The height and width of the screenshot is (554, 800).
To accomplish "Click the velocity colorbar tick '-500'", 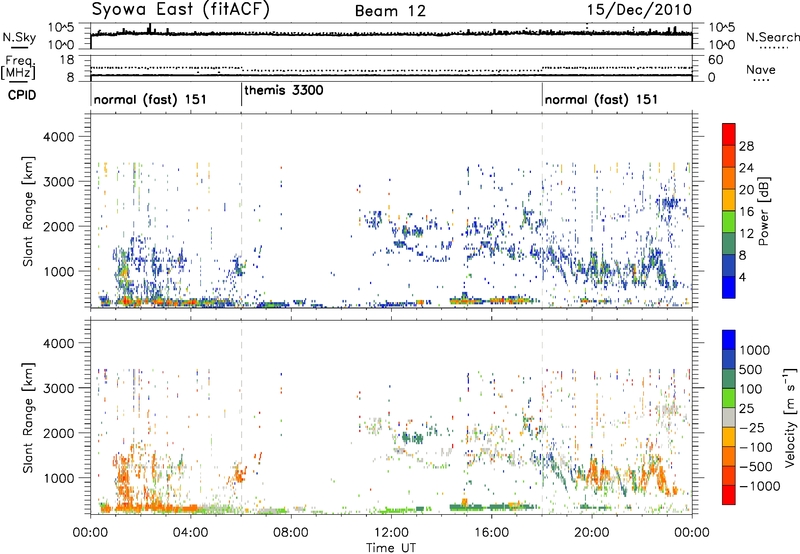I will click(756, 467).
